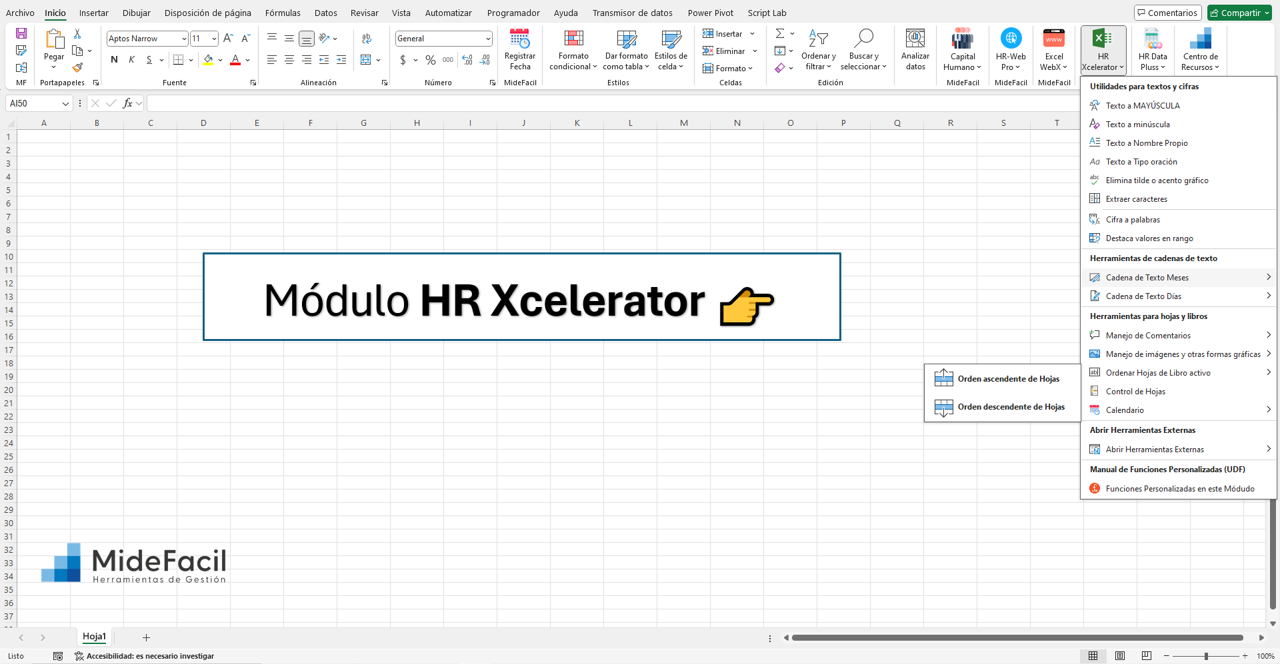
Task: Expand the Name Box AI50 dropdown
Action: point(66,103)
